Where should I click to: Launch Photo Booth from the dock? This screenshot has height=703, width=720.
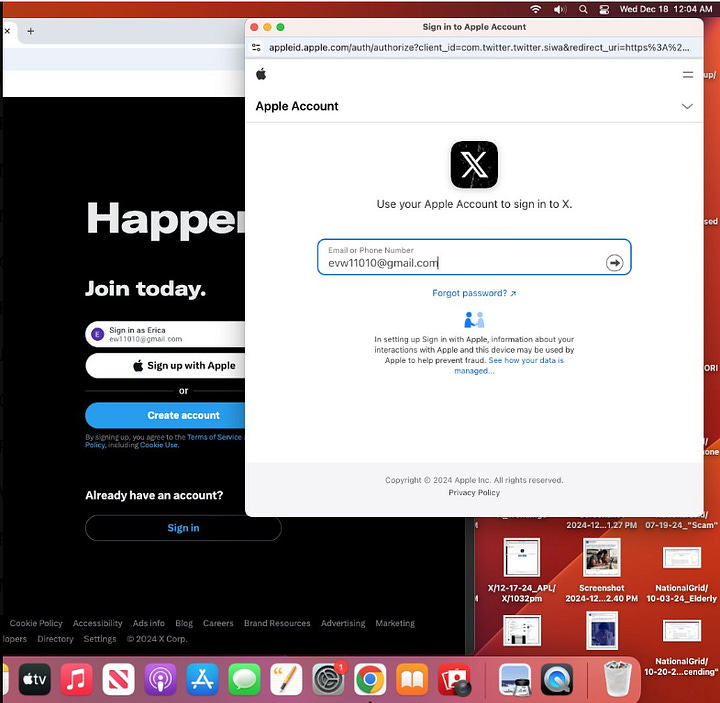point(454,679)
